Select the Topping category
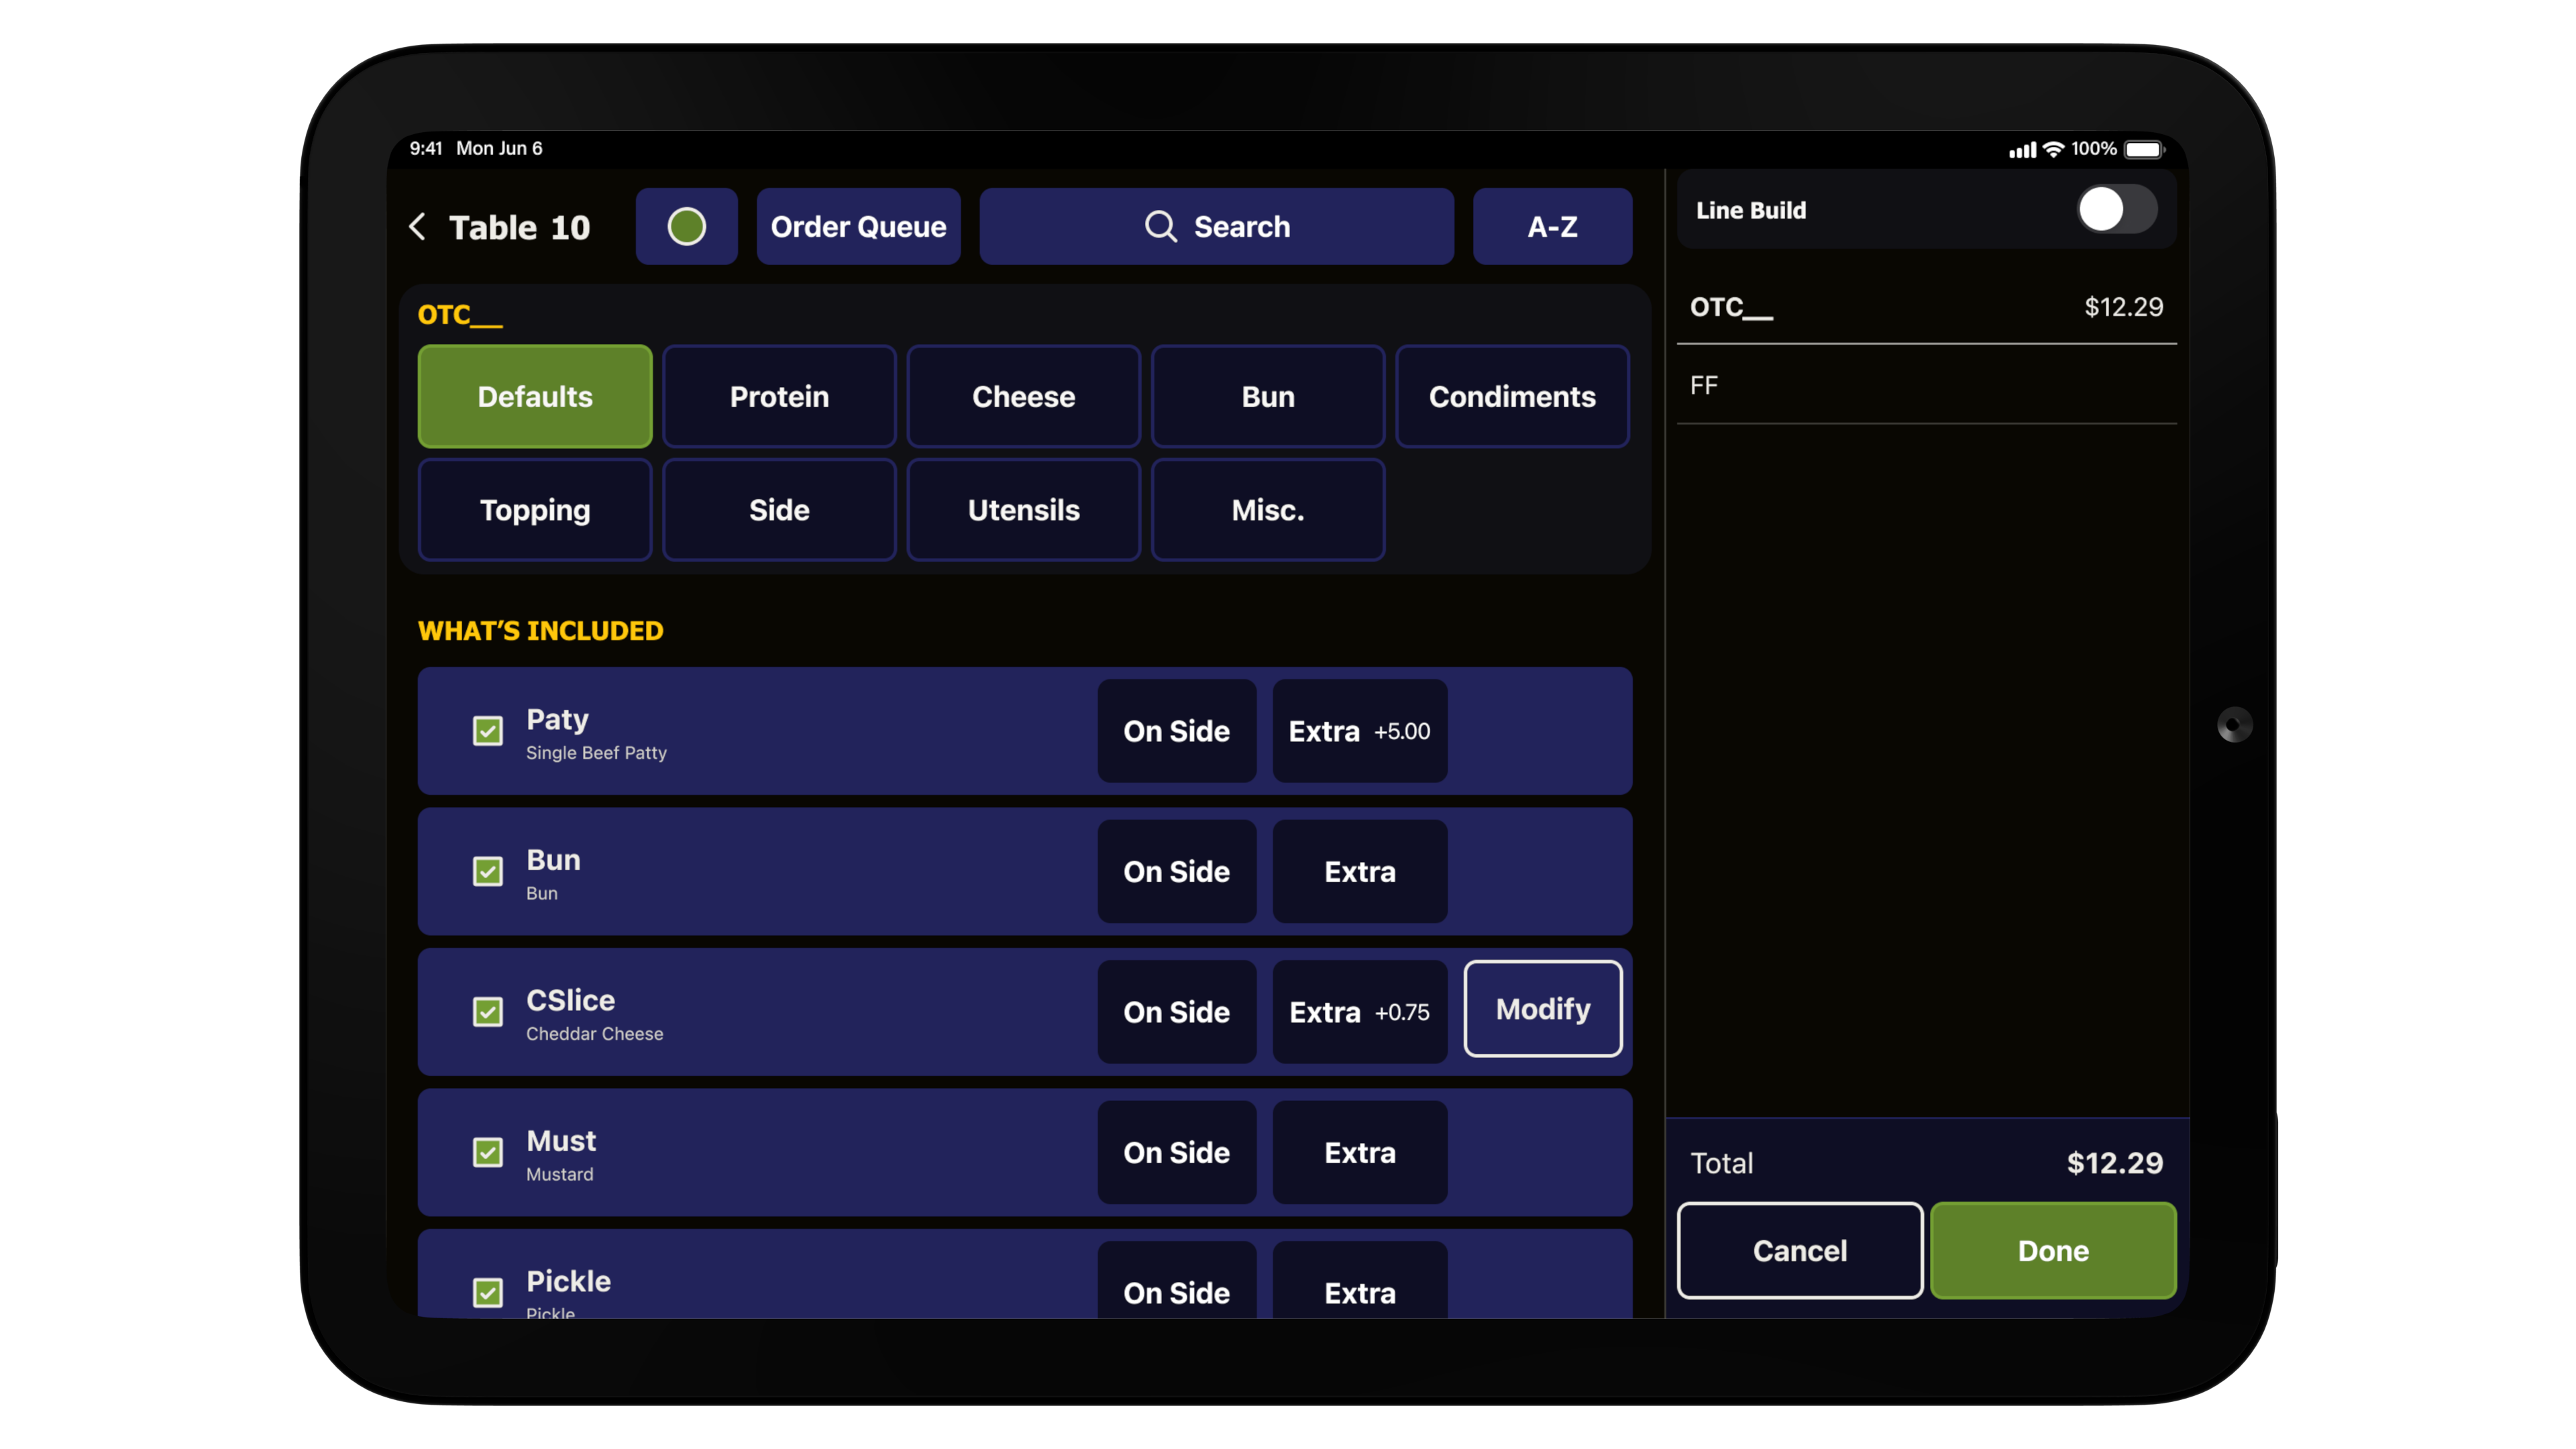Screen dimensions: 2576x1449 535,510
